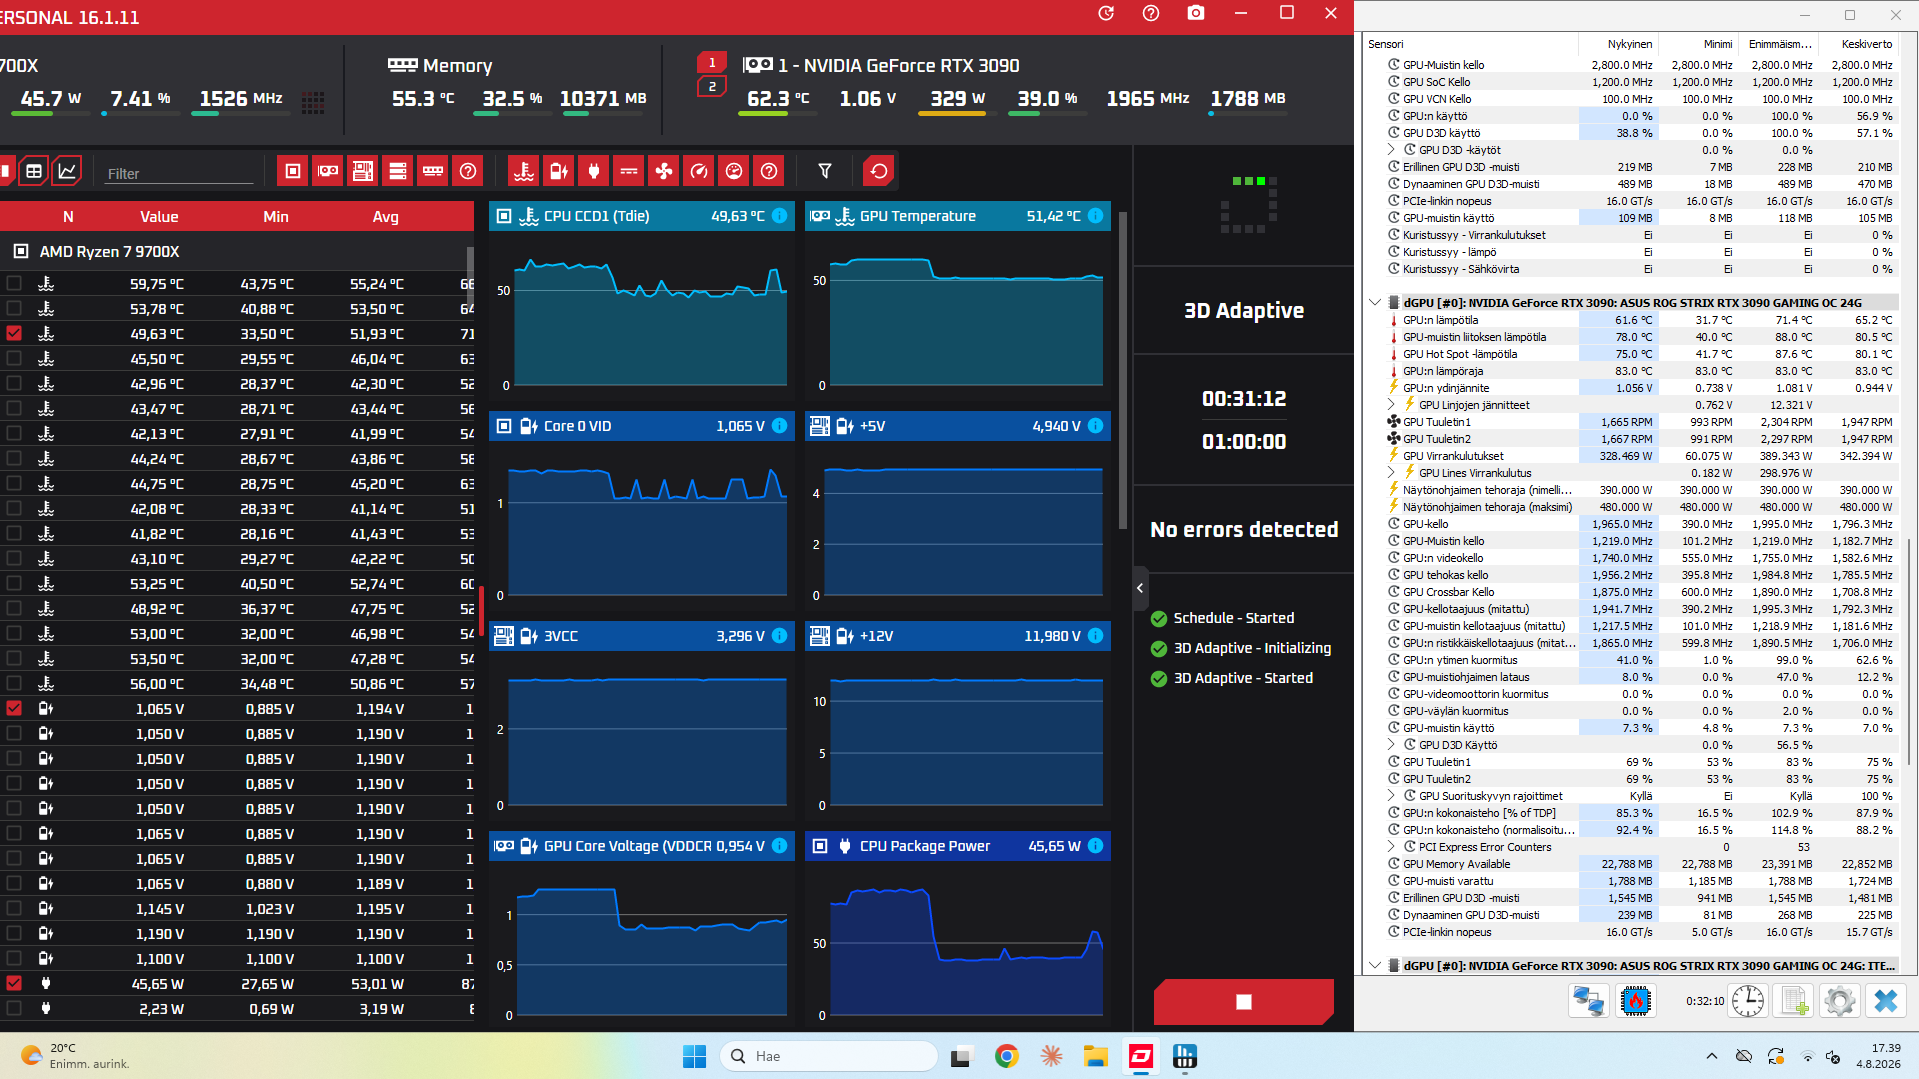Screen dimensions: 1919x1079
Task: Uncheck the 45,65 W power row
Action: tap(14, 984)
